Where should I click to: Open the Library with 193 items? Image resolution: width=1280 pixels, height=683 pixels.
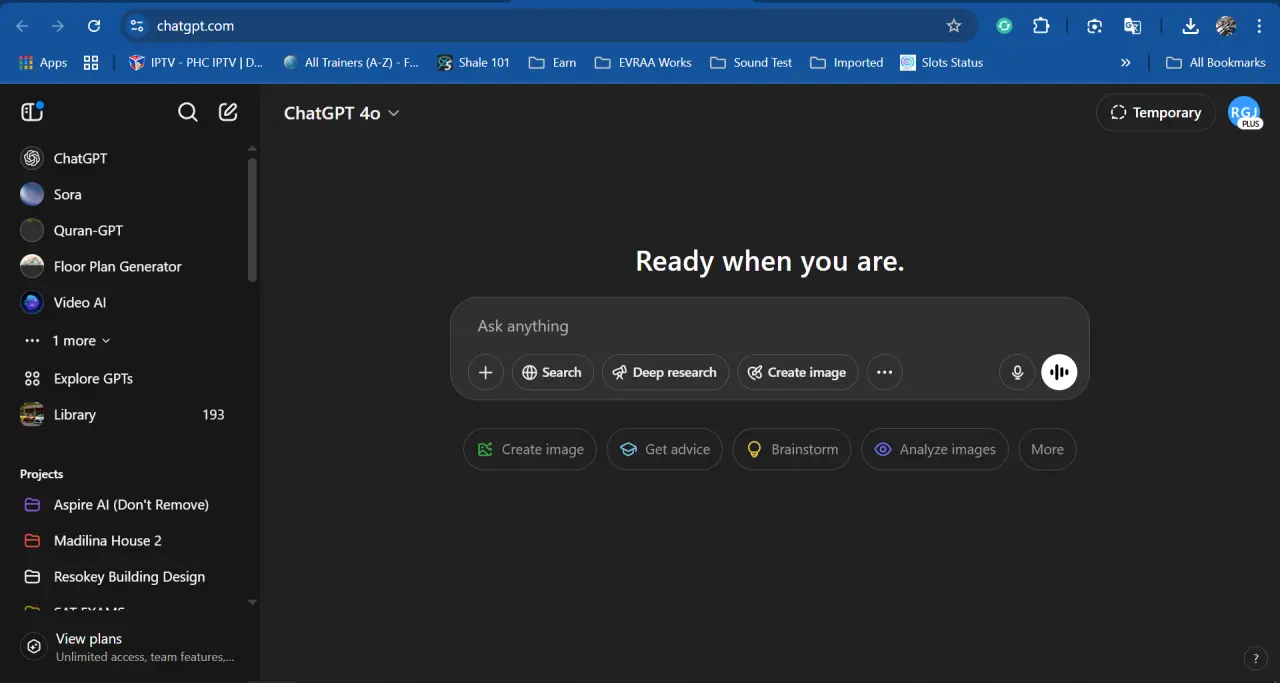[126, 414]
